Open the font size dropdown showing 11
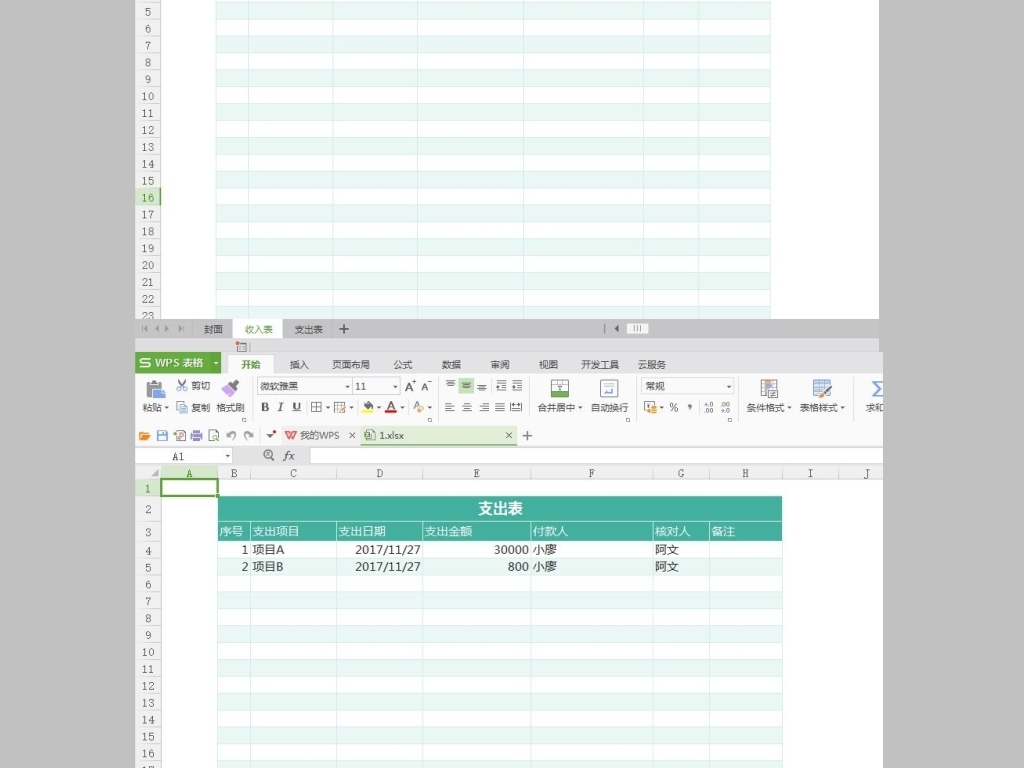The height and width of the screenshot is (768, 1024). click(395, 387)
